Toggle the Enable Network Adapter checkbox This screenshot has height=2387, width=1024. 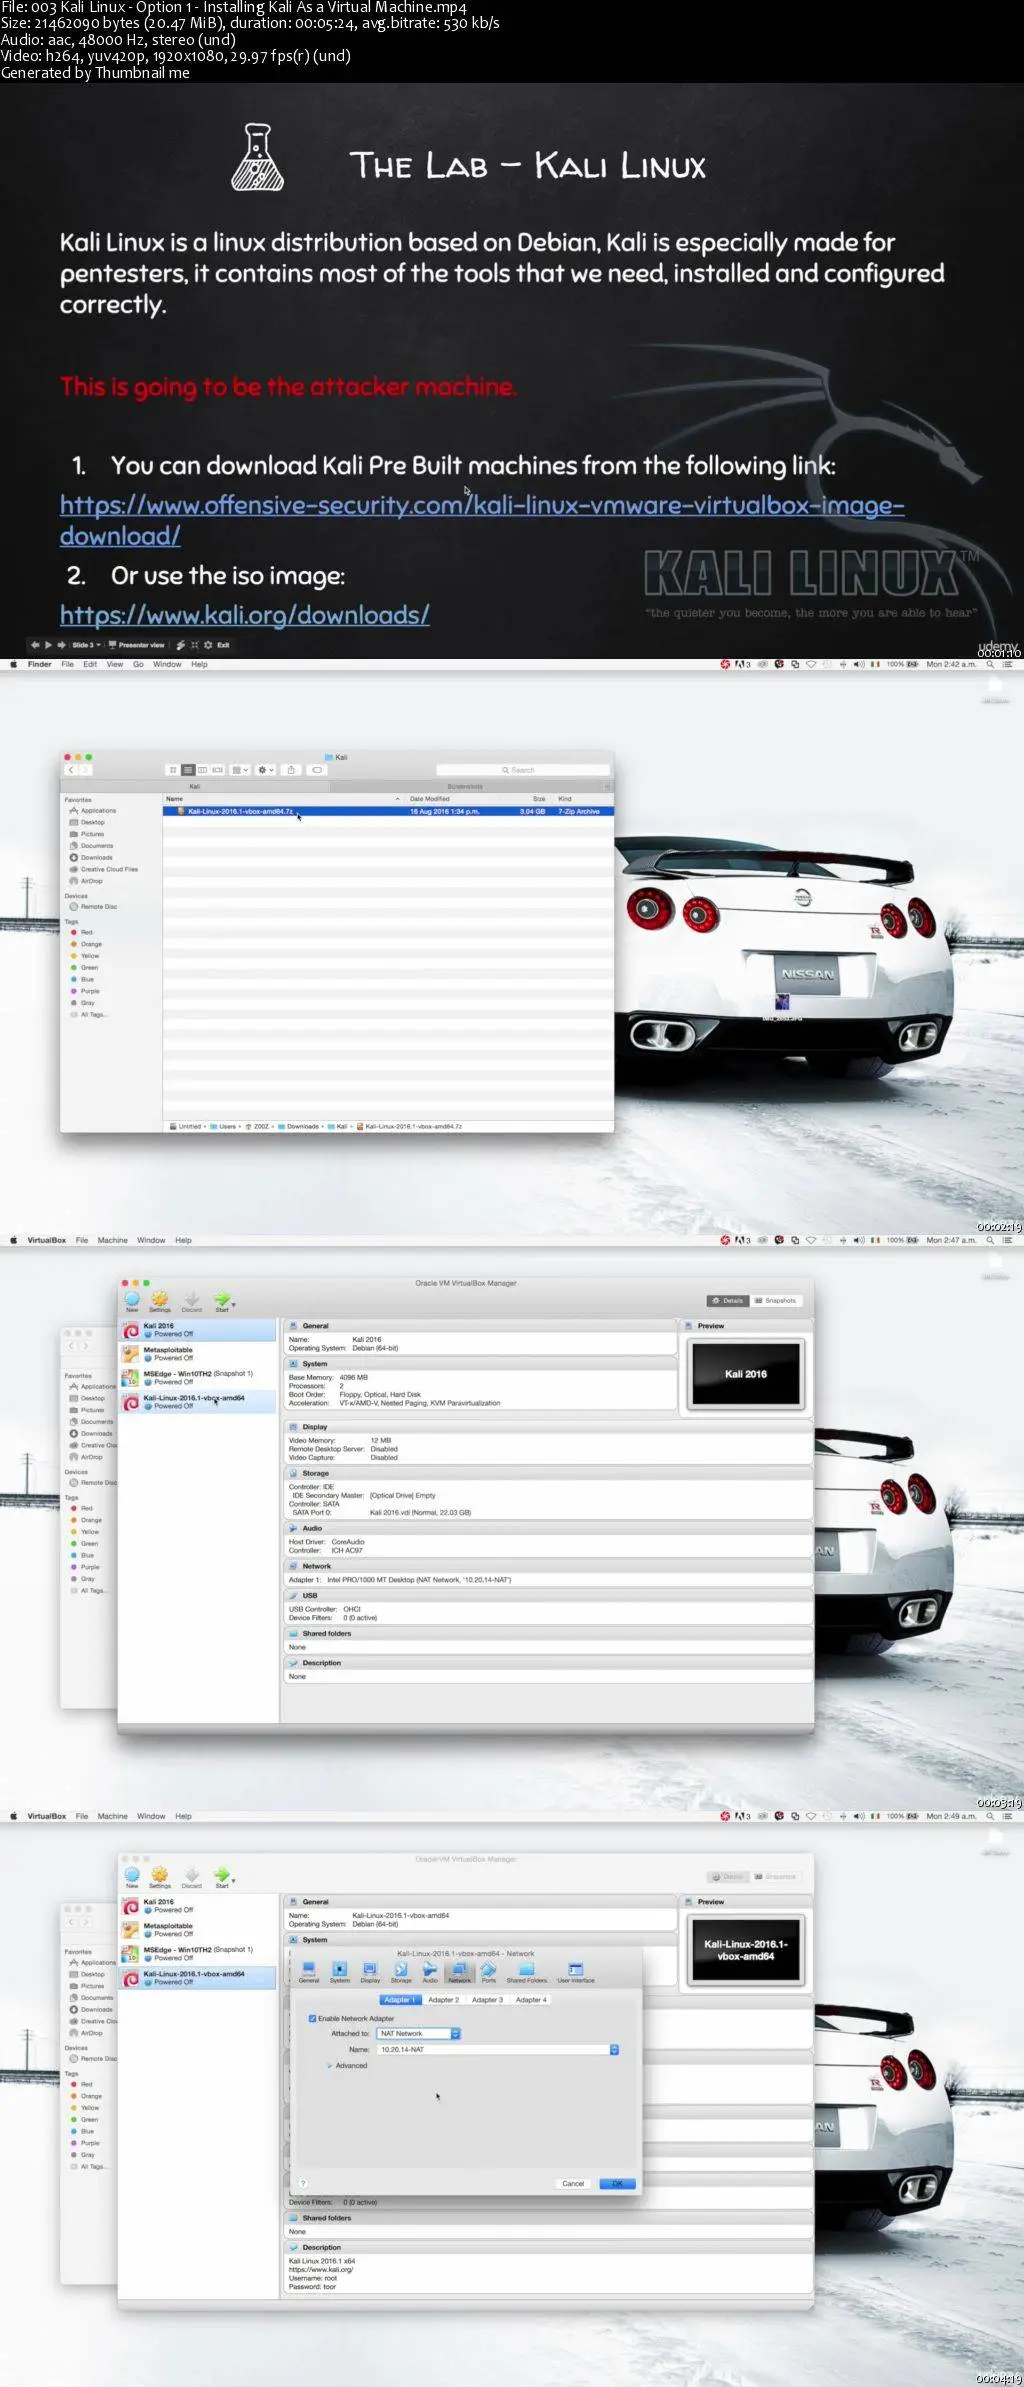tap(313, 2018)
